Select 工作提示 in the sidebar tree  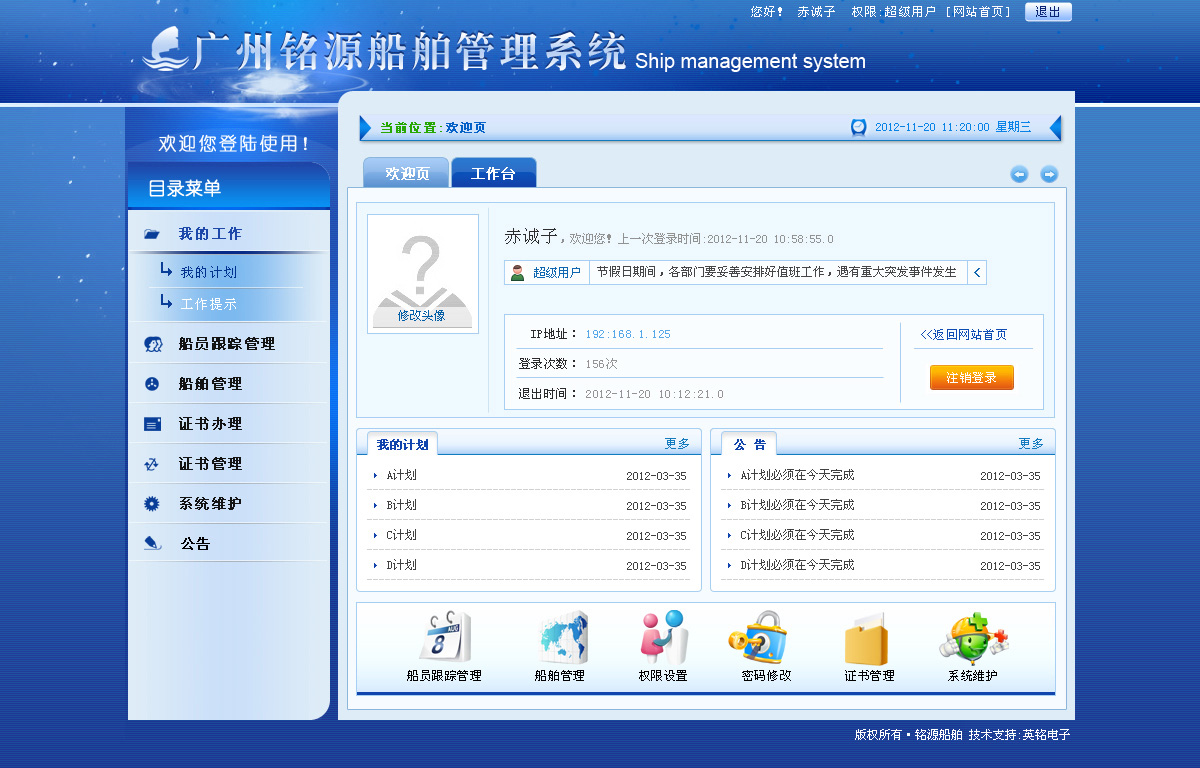209,304
